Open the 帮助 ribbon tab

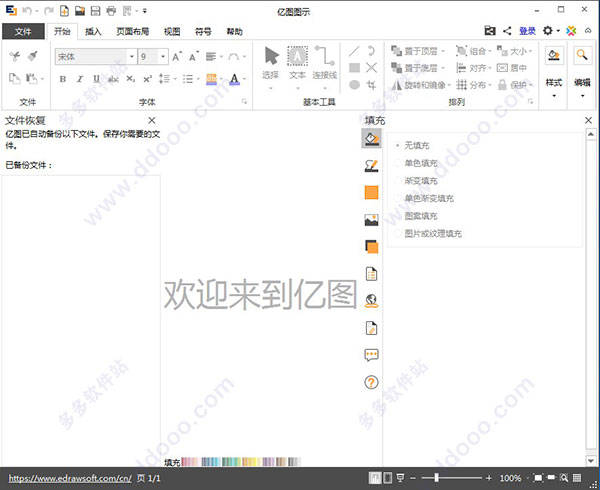pos(235,31)
